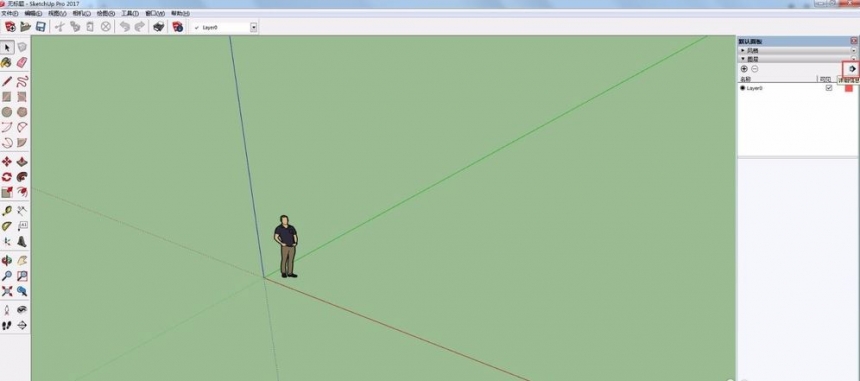The height and width of the screenshot is (381, 860).
Task: Select the Push/Pull tool
Action: coord(22,162)
